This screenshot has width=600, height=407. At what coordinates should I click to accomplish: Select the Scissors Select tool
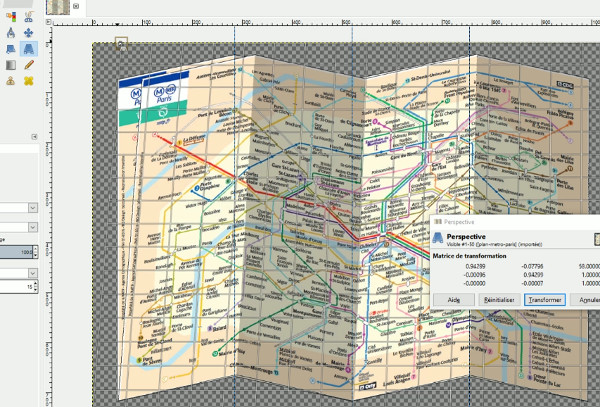[x=29, y=16]
